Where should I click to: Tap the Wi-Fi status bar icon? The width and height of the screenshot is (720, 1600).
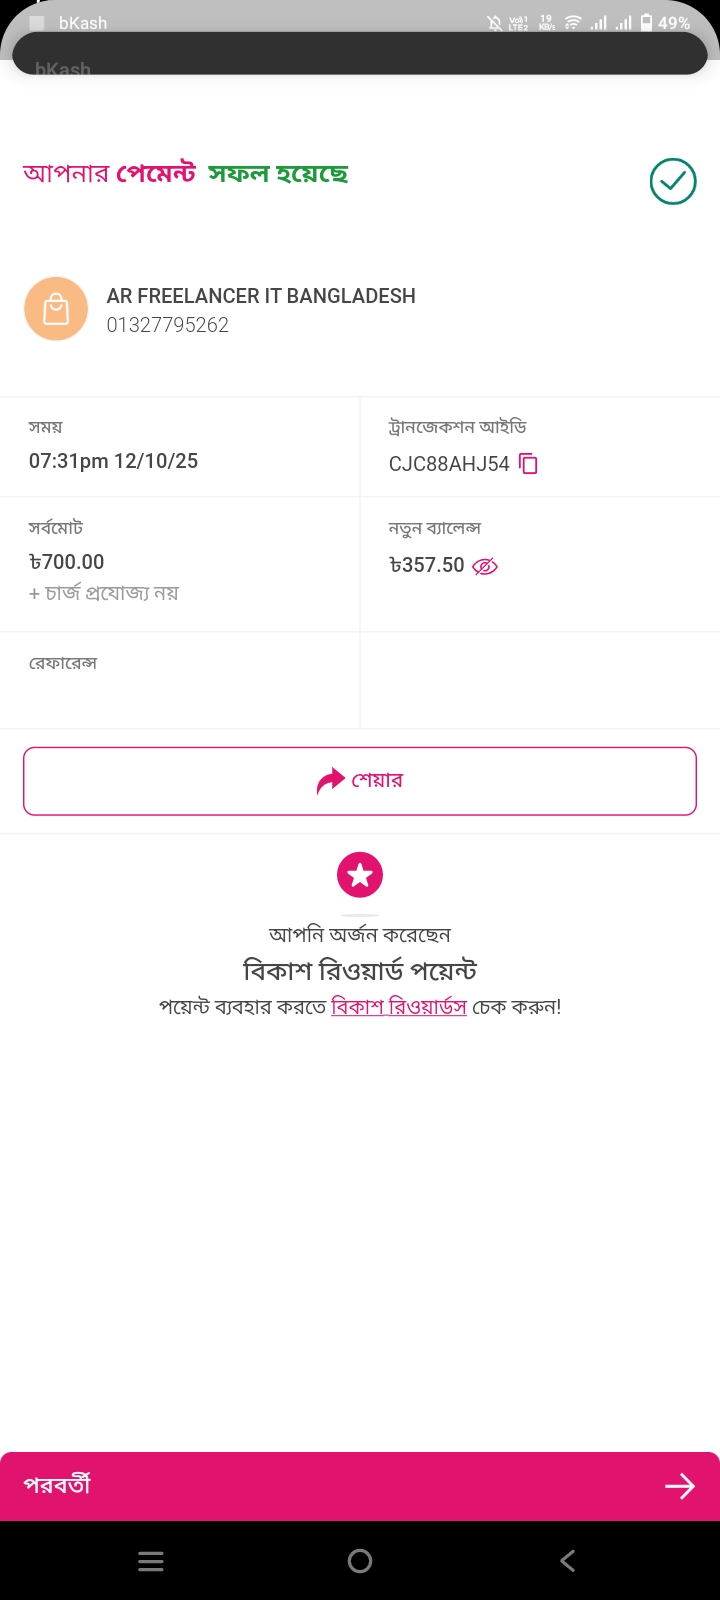(x=573, y=22)
